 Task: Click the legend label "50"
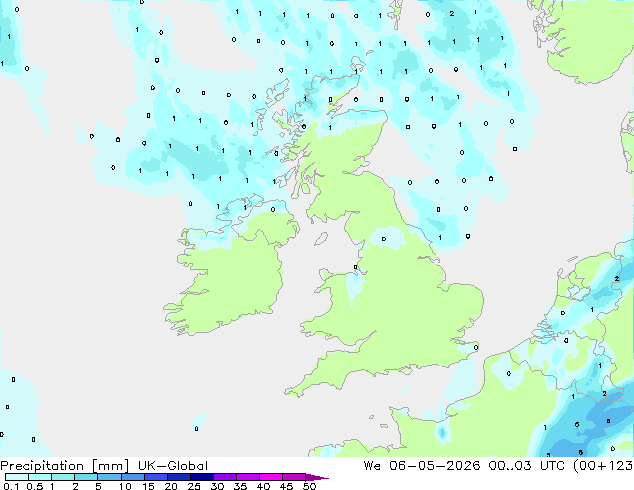click(x=309, y=486)
